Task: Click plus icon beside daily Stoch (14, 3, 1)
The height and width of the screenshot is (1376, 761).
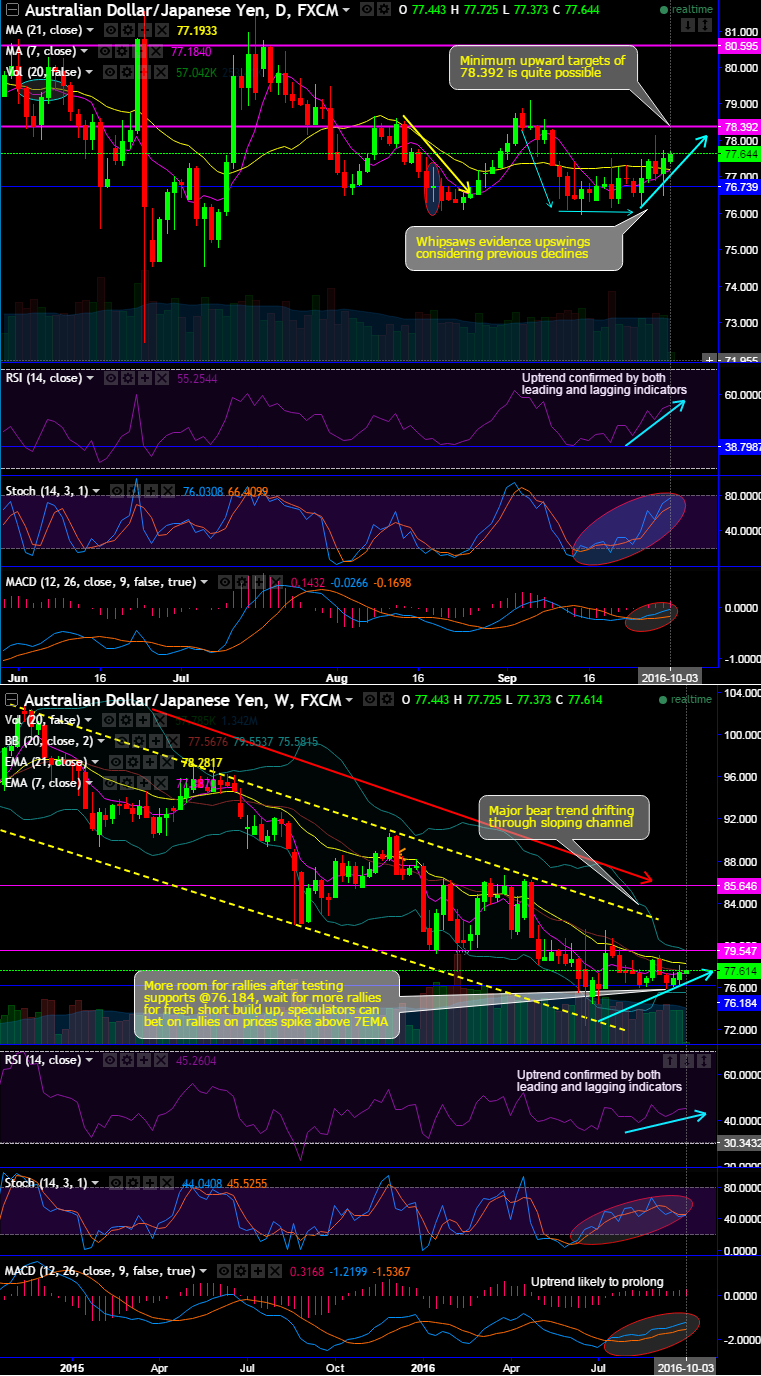Action: coord(151,491)
